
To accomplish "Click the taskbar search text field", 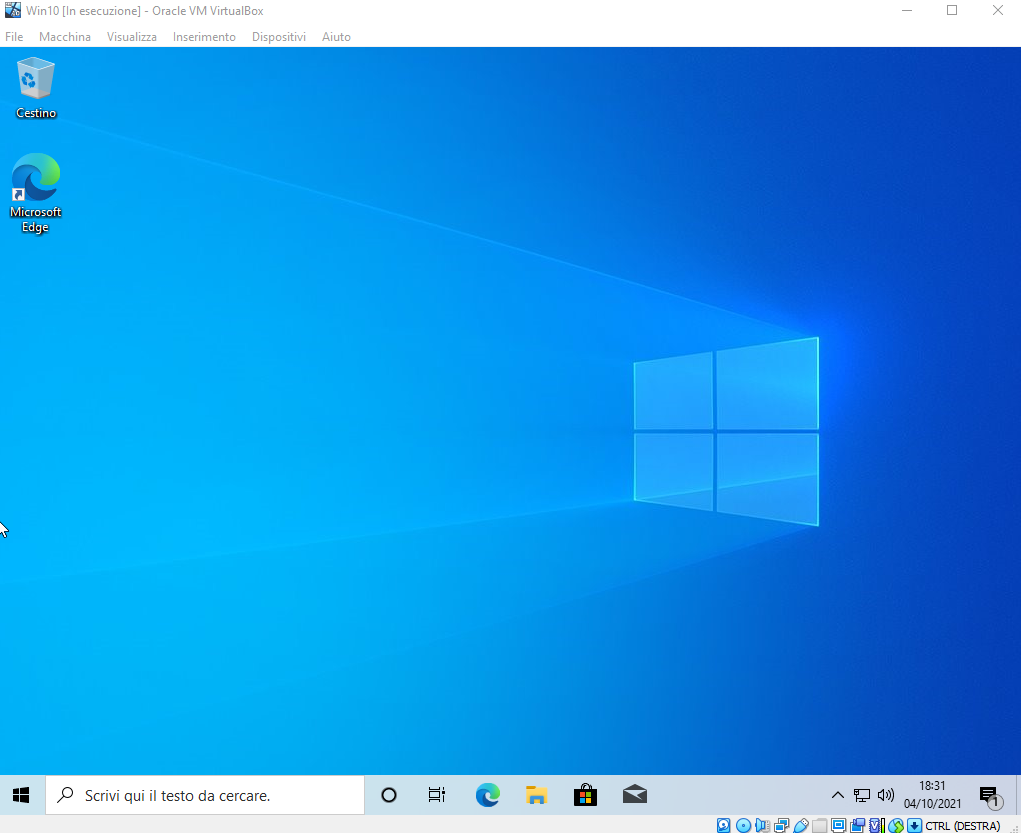I will tap(205, 795).
